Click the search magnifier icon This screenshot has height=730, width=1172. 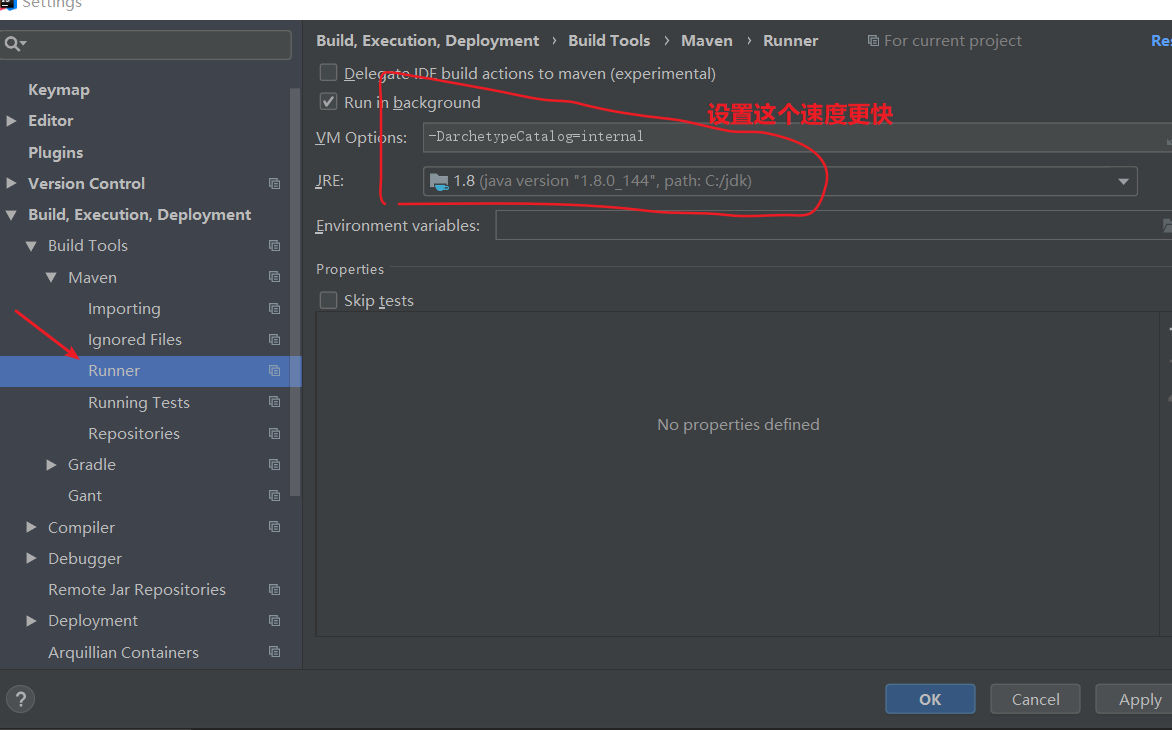pyautogui.click(x=13, y=44)
